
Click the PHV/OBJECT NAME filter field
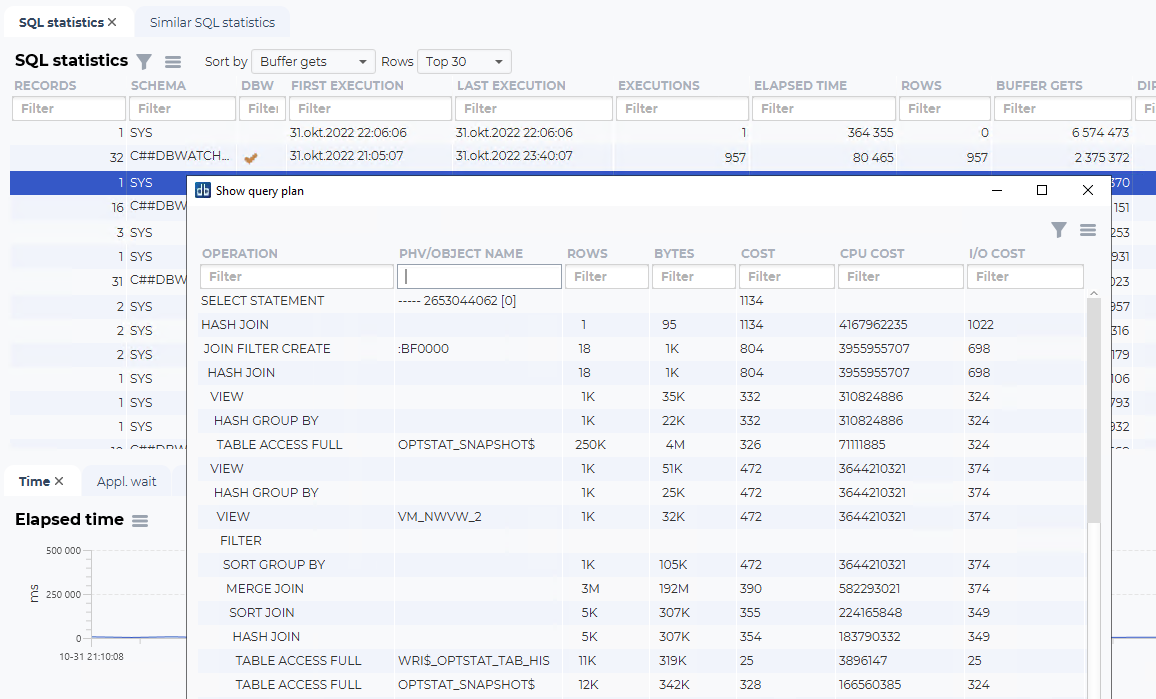pos(479,277)
